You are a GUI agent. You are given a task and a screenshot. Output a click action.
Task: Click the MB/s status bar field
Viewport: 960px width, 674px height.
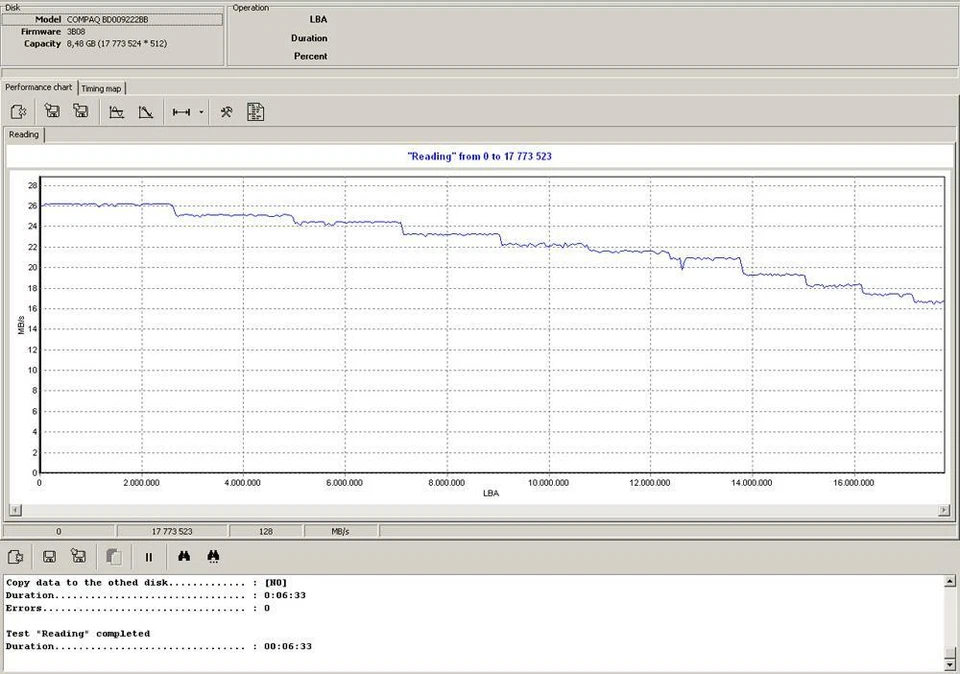click(340, 531)
